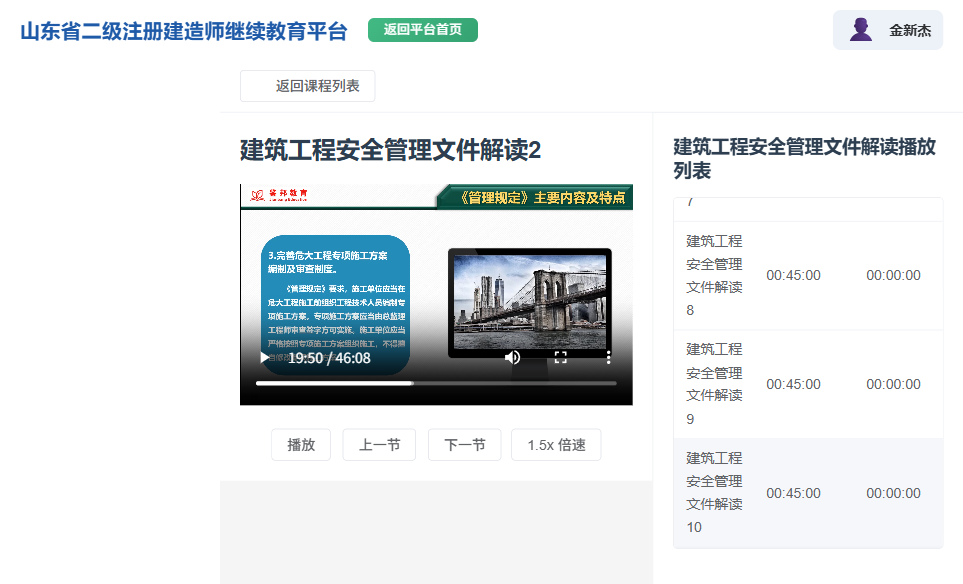Screen dimensions: 963x584
Task: Click the user avatar icon
Action: (x=860, y=29)
